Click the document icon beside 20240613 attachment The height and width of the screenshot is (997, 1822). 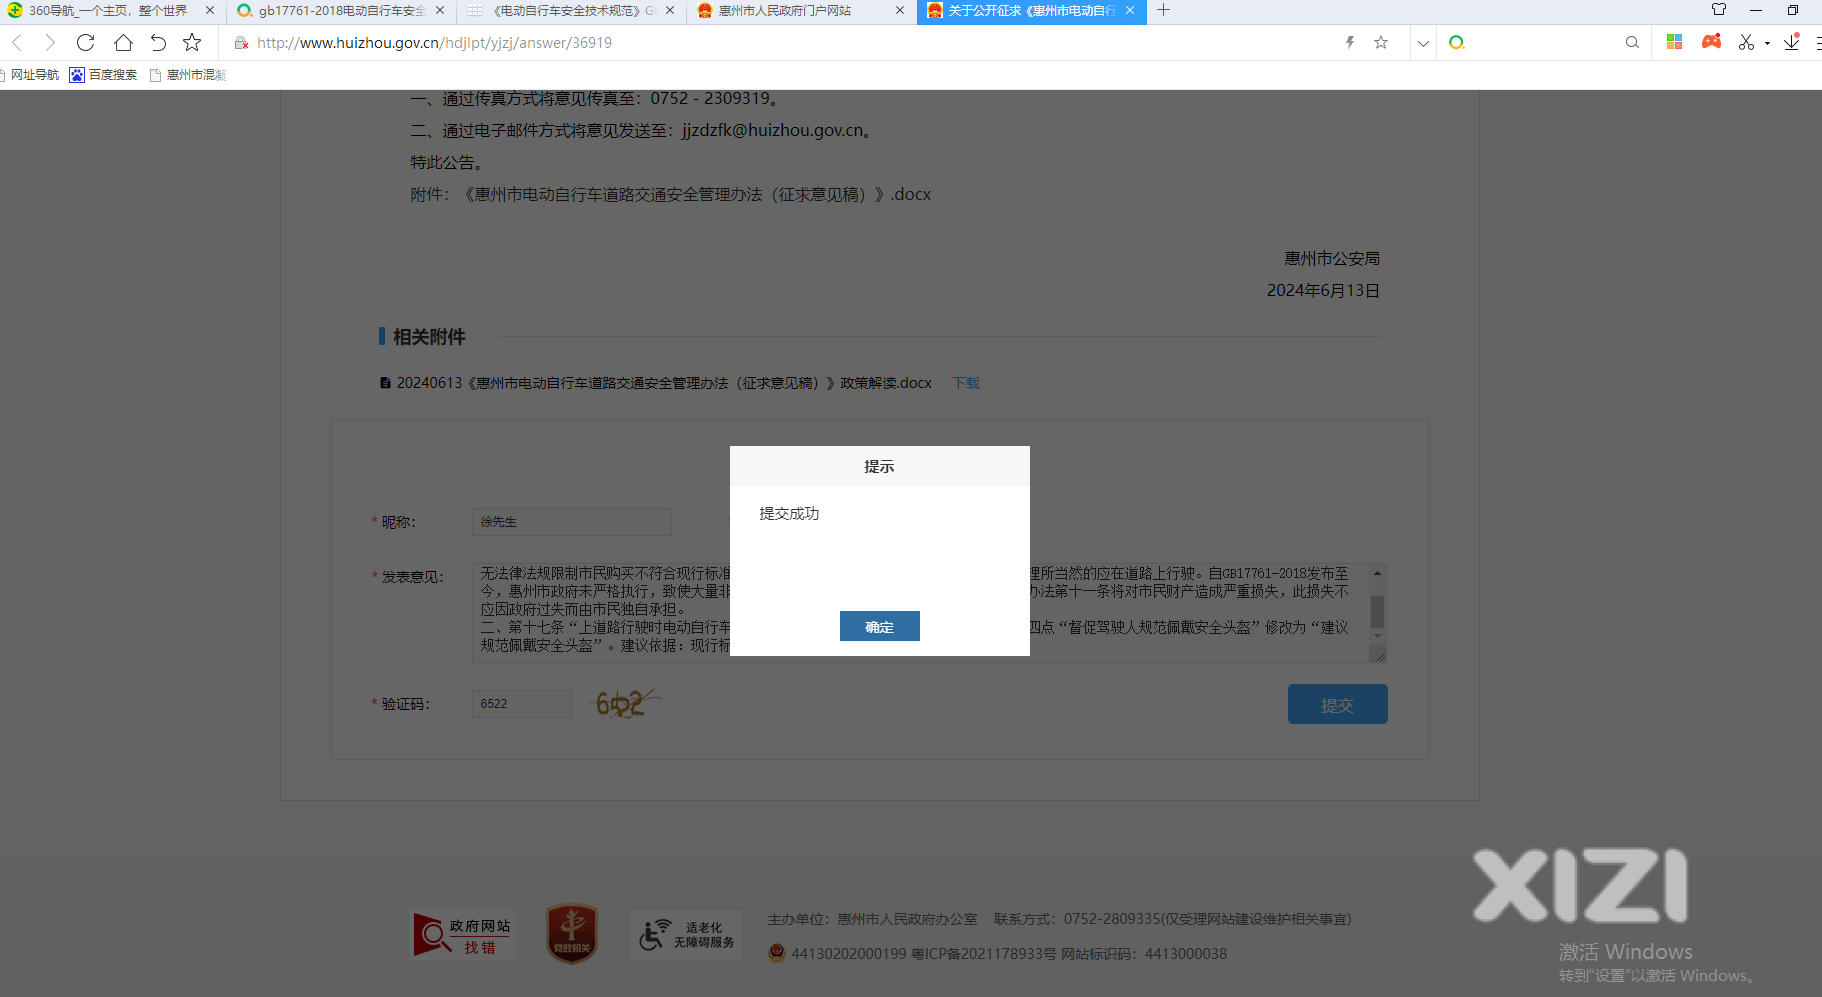pos(385,383)
